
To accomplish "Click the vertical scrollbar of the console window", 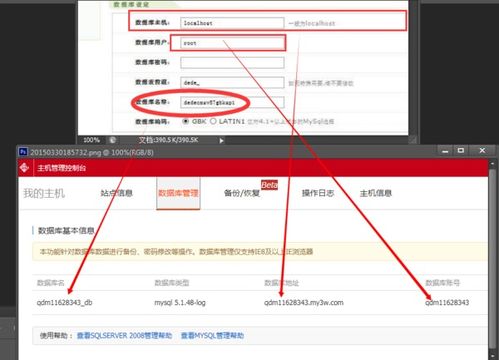I will [492, 260].
